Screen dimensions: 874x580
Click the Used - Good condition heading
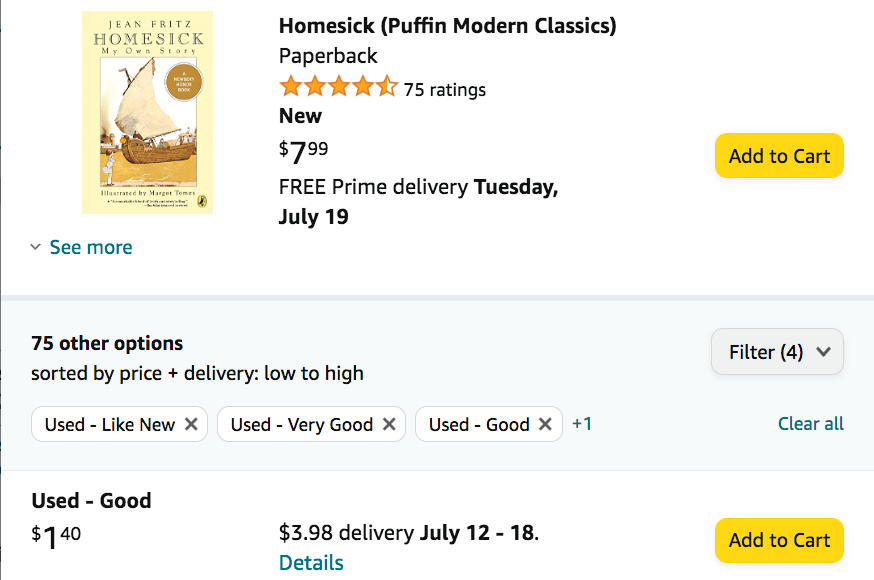91,500
